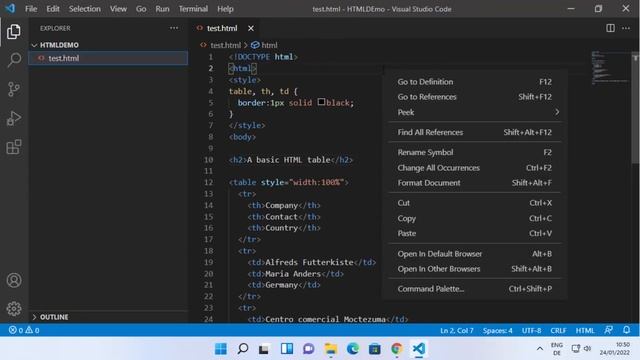Click Spaces: 4 indentation setting
Image resolution: width=640 pixels, height=360 pixels.
tap(498, 330)
